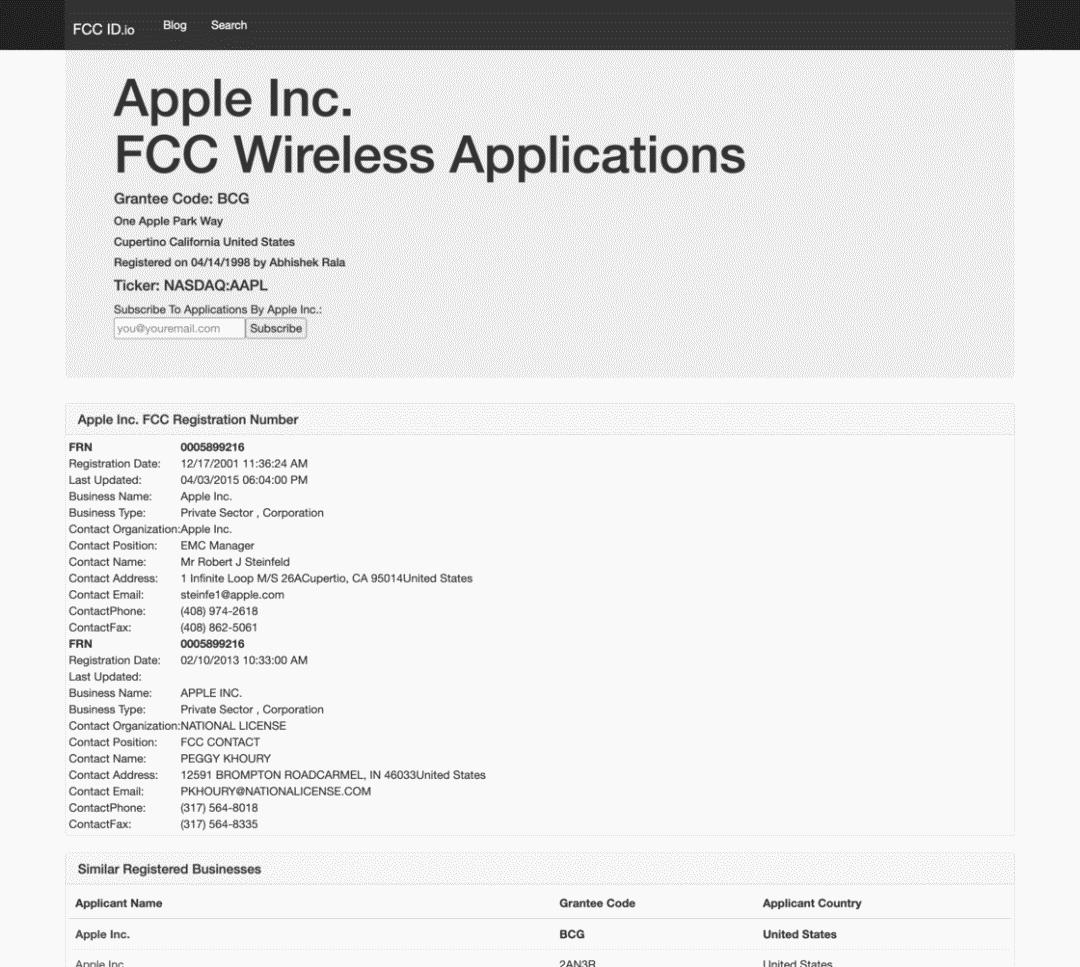The height and width of the screenshot is (967, 1080).
Task: Open the BCG grantee code entry
Action: click(x=572, y=935)
